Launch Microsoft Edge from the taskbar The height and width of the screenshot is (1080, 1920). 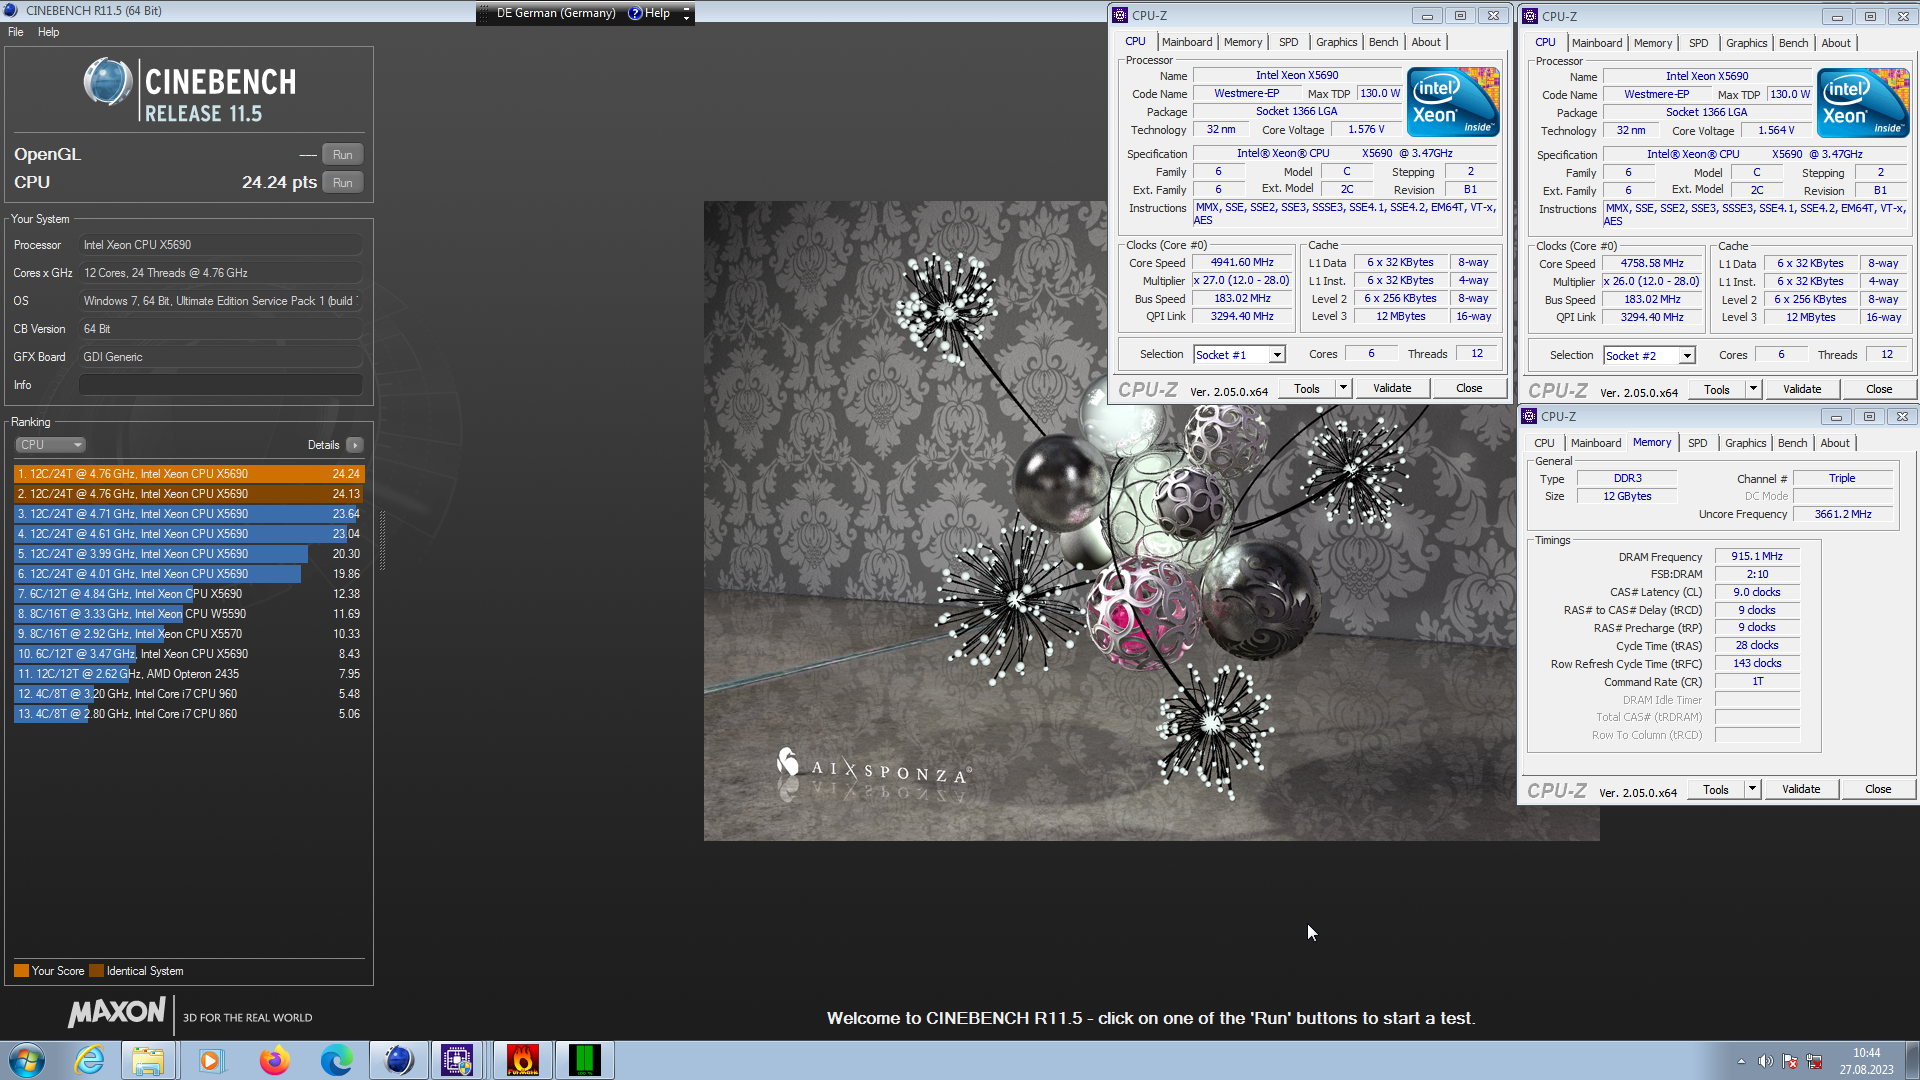[x=336, y=1060]
